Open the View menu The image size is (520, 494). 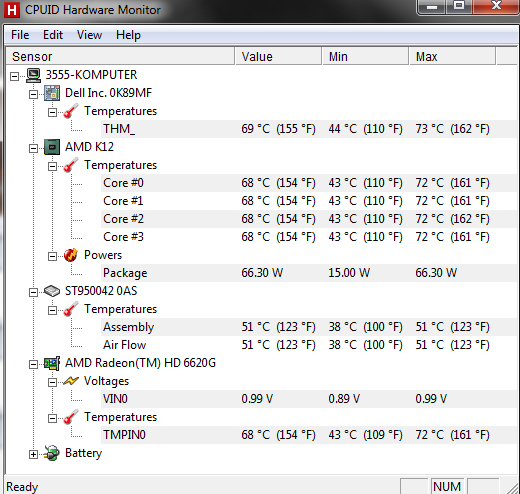pyautogui.click(x=89, y=35)
